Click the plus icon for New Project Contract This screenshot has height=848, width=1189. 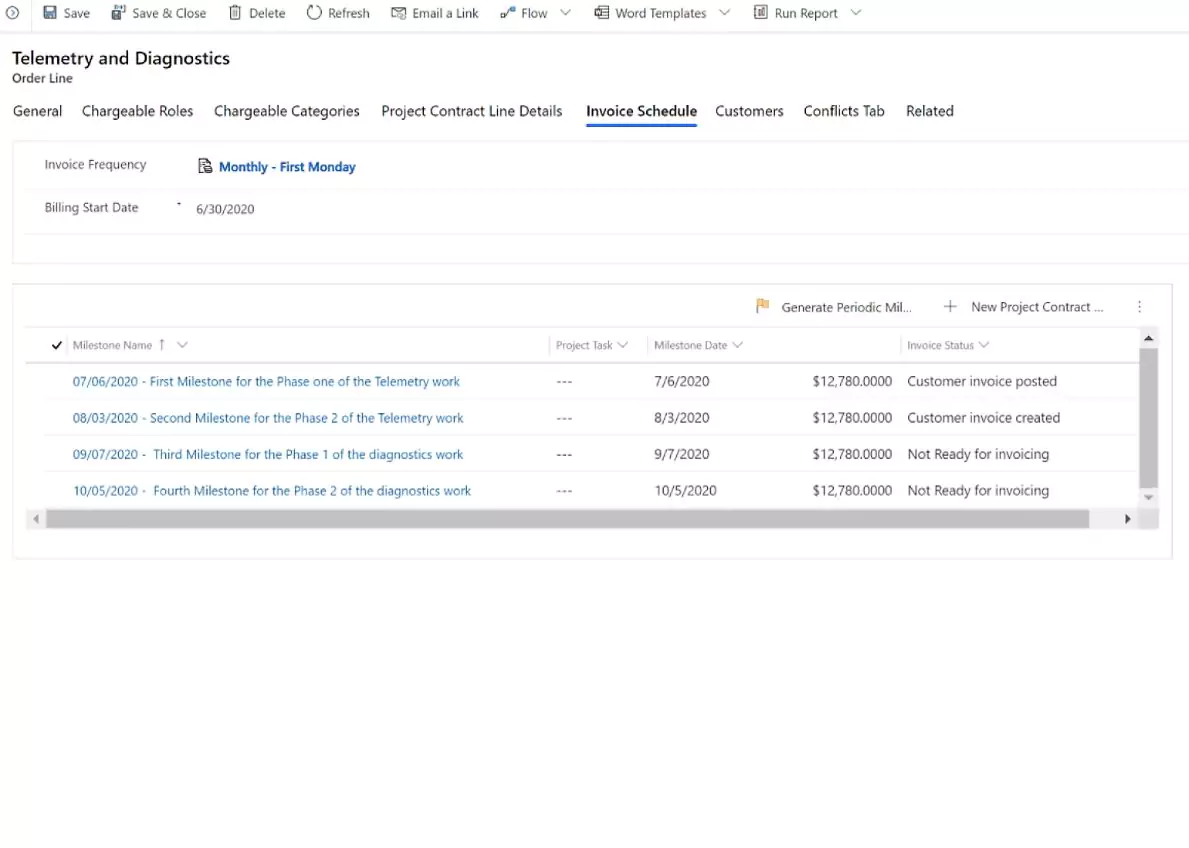(x=950, y=307)
